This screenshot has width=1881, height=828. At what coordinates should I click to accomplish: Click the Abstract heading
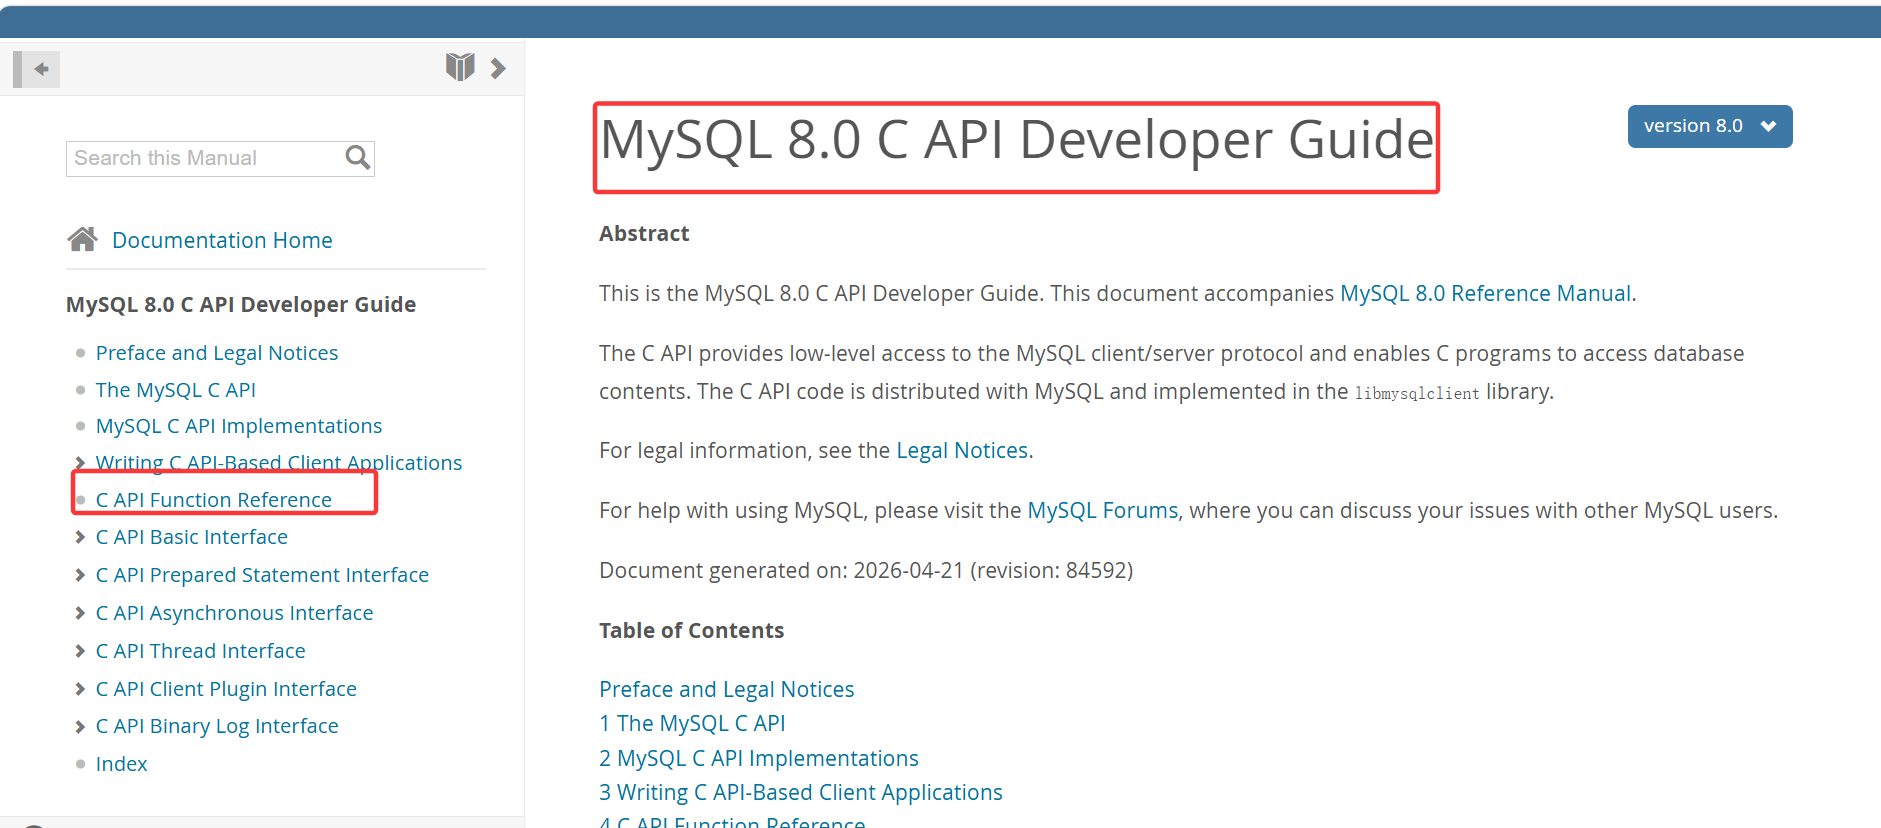point(644,233)
